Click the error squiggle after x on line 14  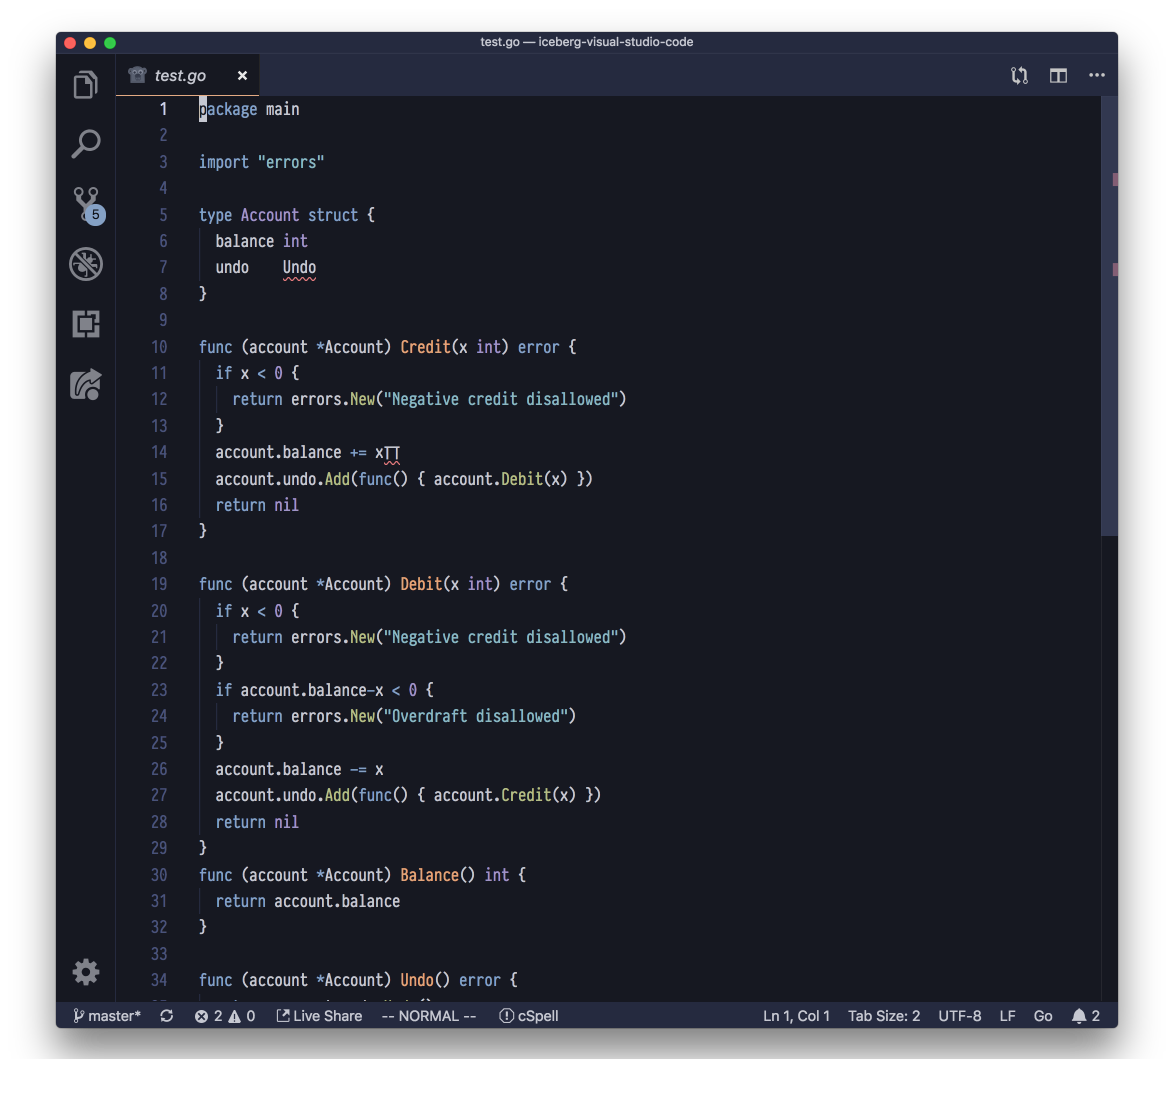pos(392,454)
